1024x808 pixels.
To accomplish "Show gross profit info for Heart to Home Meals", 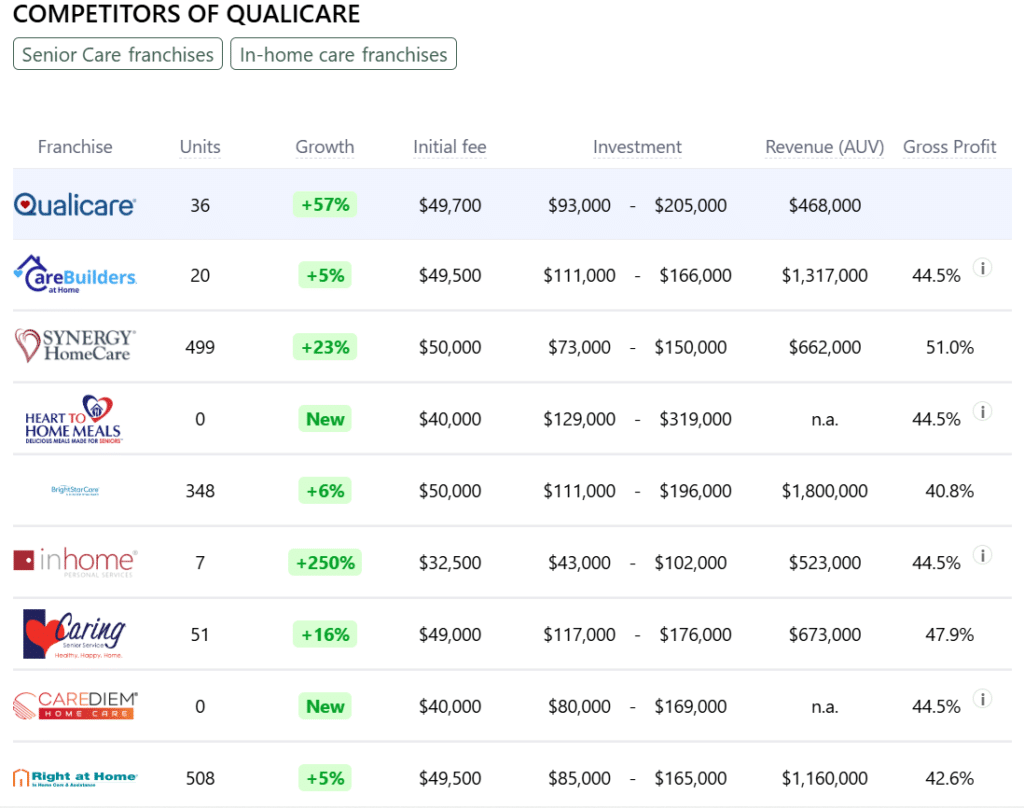I will 982,412.
